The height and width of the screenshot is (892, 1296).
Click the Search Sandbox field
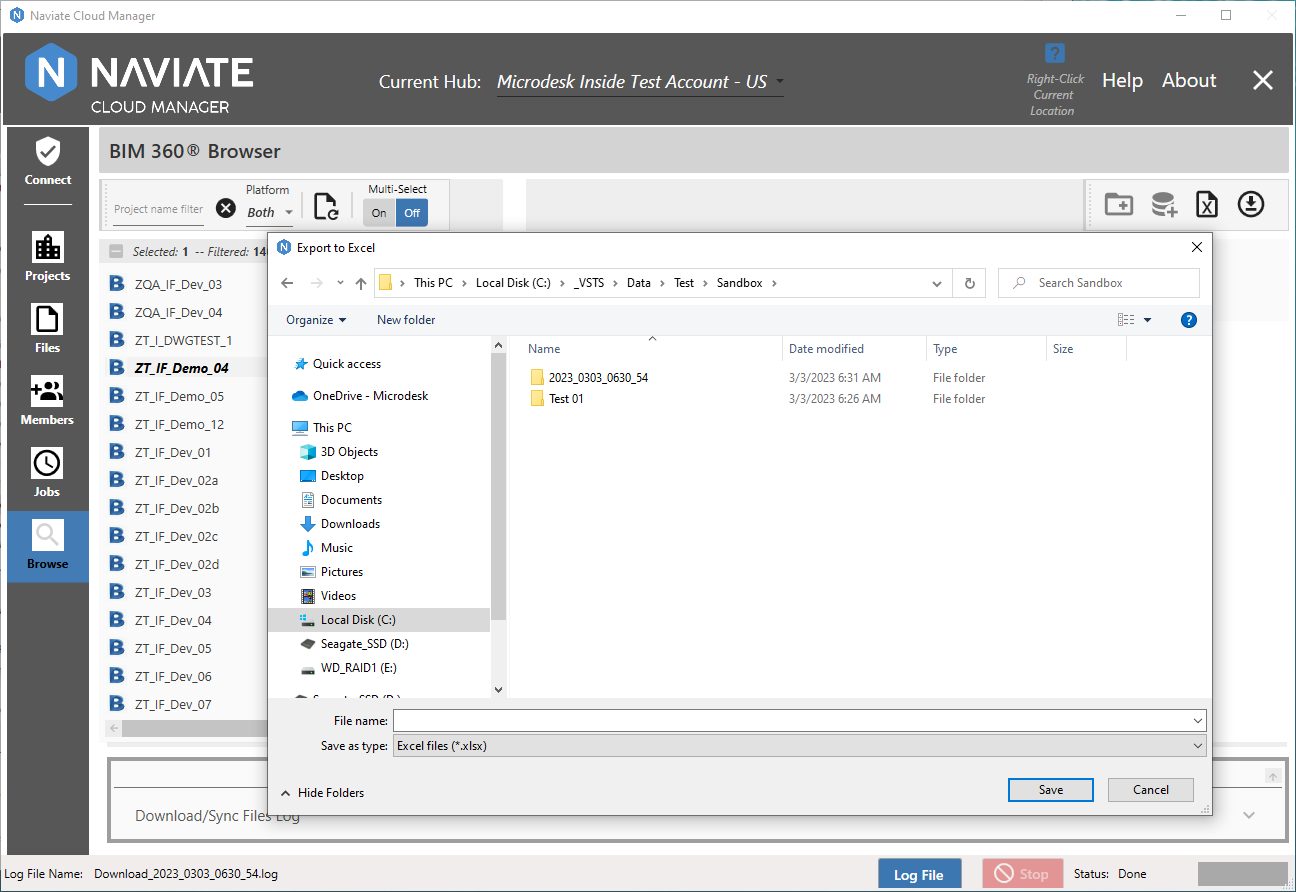click(x=1098, y=283)
